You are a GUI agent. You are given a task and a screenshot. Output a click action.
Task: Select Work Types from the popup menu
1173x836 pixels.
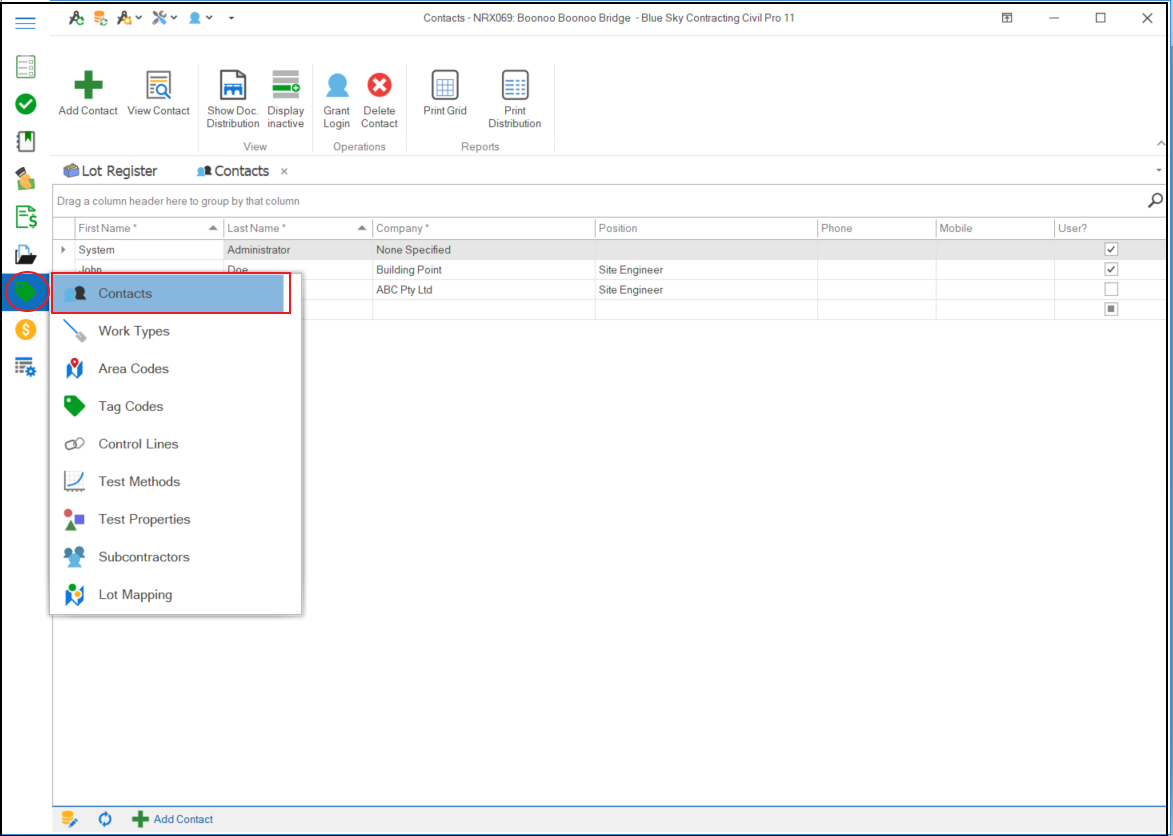pyautogui.click(x=134, y=331)
